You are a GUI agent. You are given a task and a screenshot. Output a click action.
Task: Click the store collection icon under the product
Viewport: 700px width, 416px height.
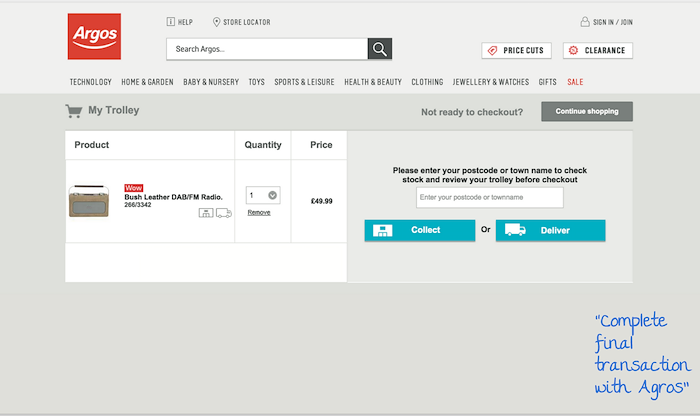pos(206,213)
